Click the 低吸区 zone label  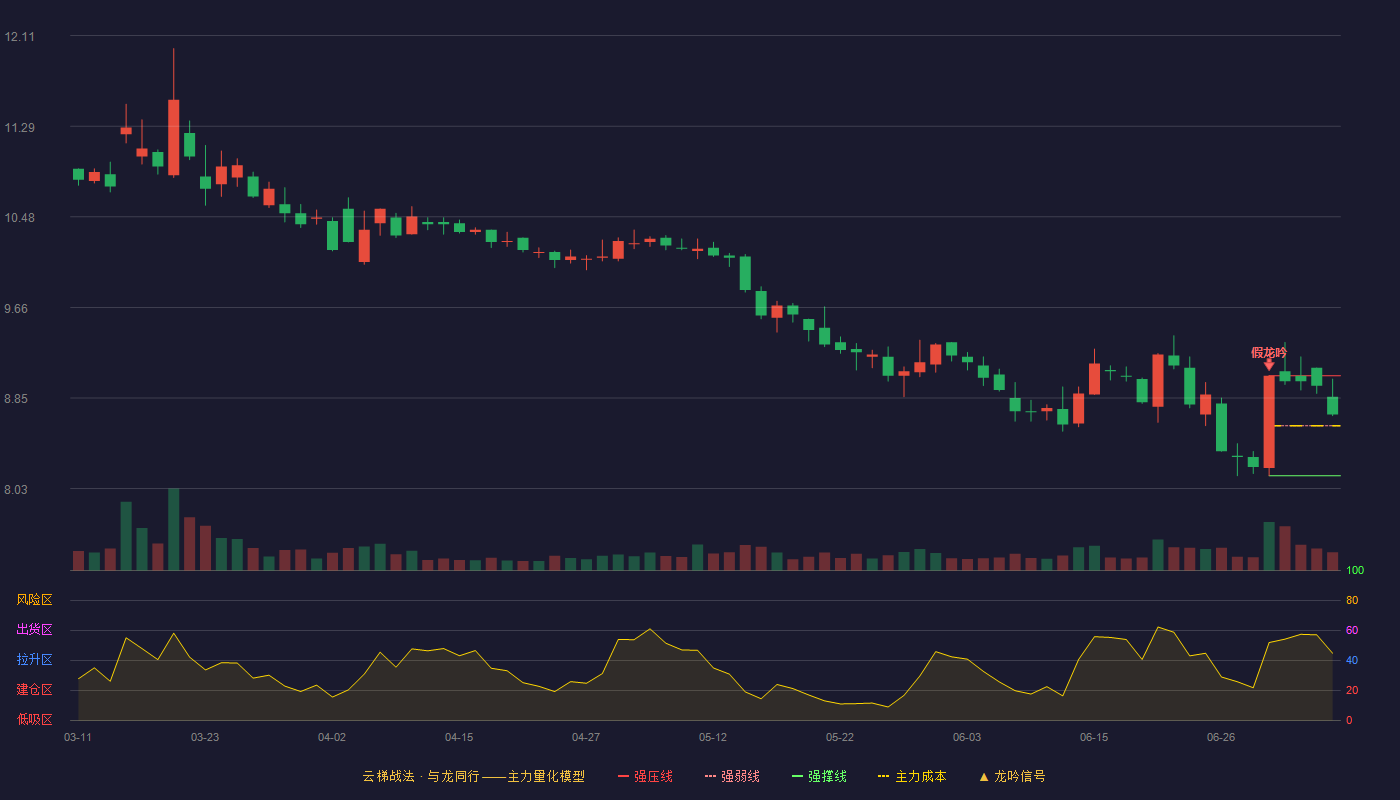[x=34, y=719]
